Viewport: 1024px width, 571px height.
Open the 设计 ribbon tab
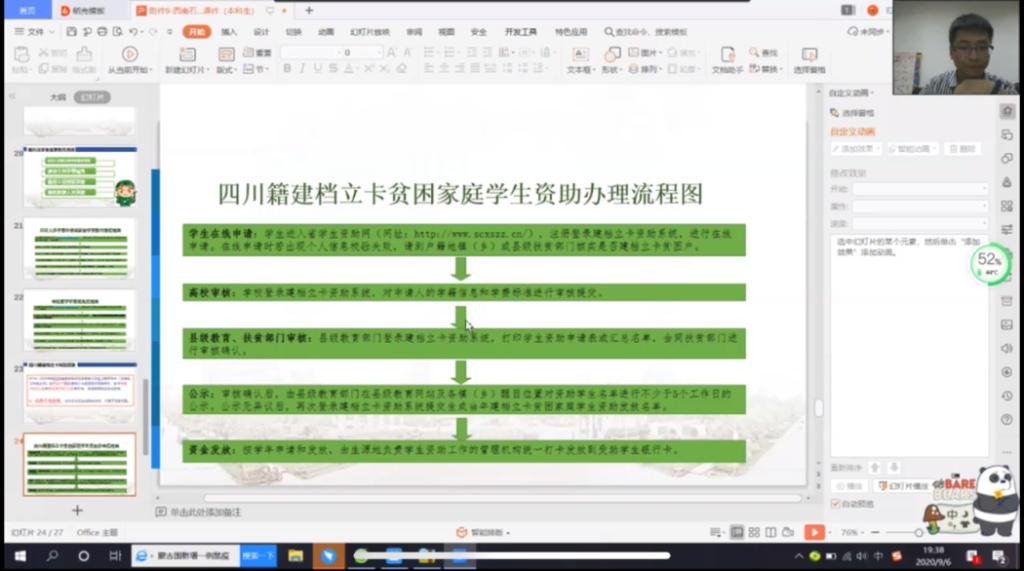coord(261,32)
